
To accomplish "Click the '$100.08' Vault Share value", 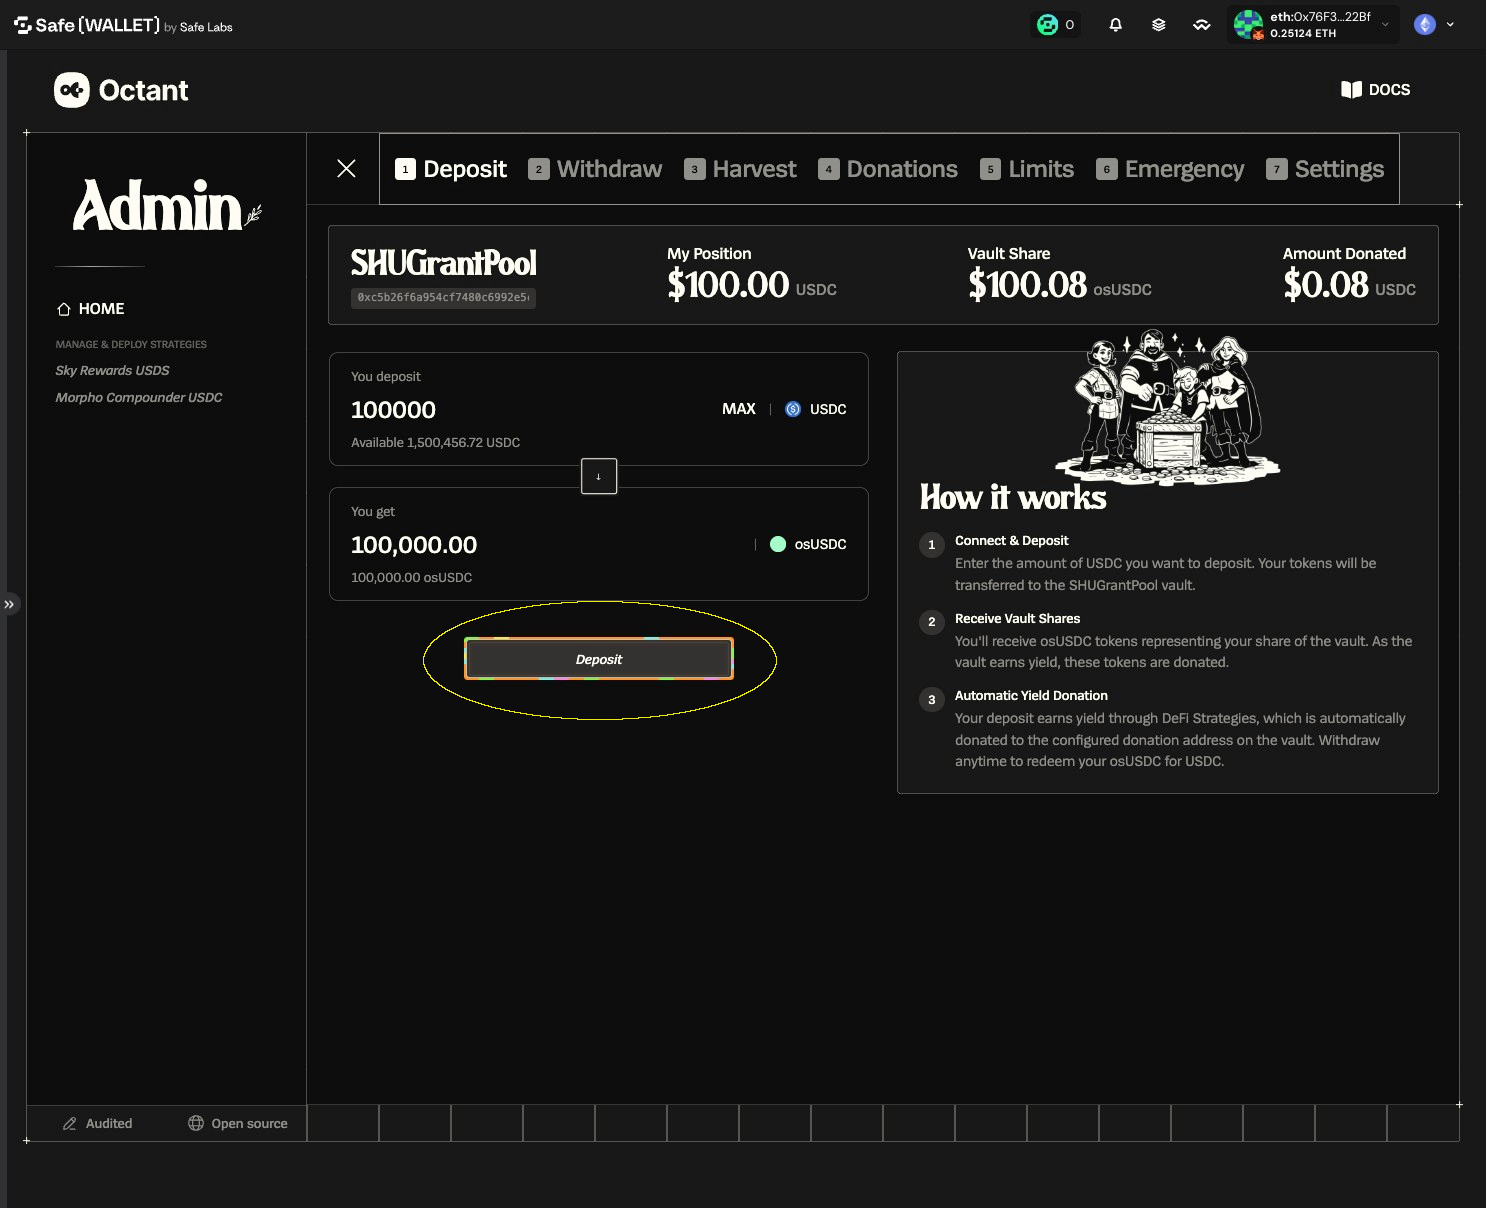I will point(1027,285).
